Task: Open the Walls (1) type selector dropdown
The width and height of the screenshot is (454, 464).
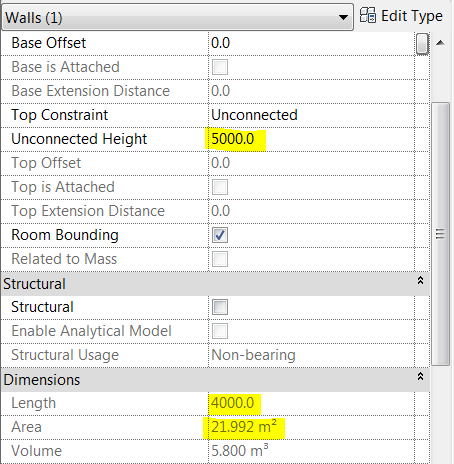Action: [177, 17]
